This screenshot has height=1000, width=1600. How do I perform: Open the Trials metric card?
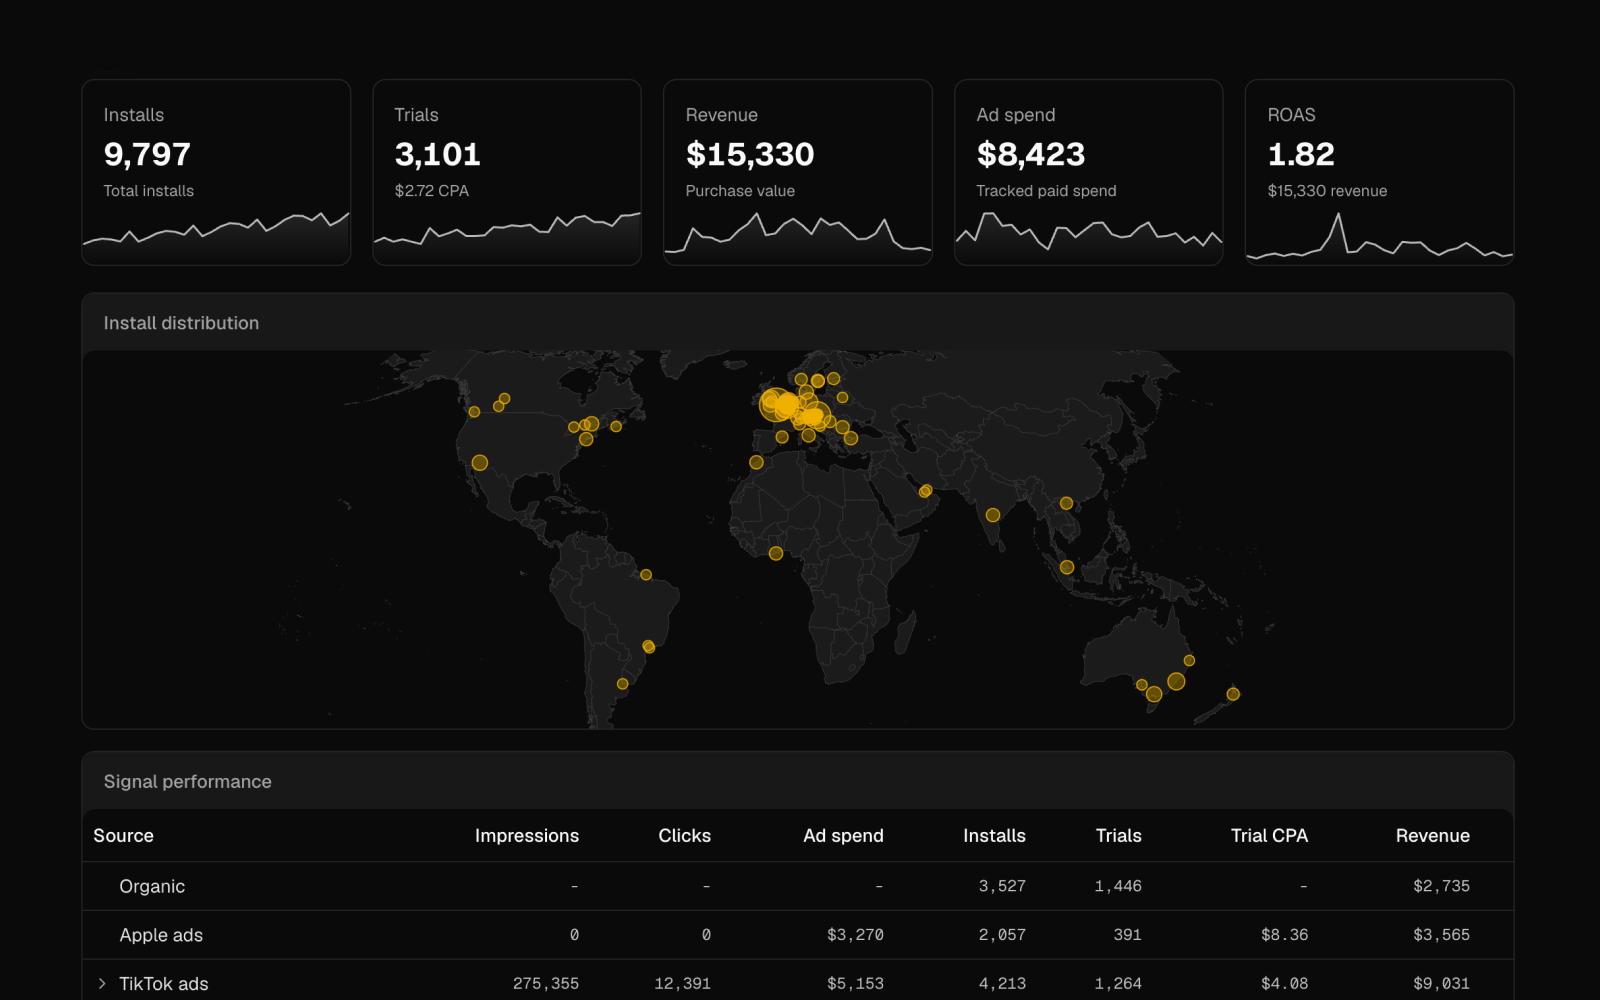(507, 172)
